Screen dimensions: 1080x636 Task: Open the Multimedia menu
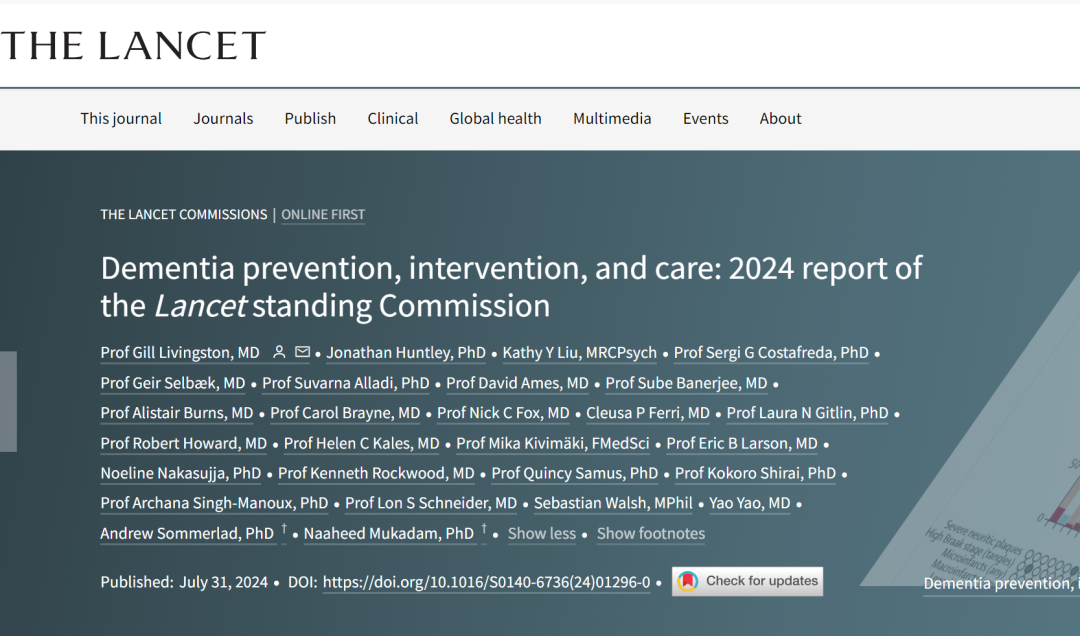click(612, 119)
